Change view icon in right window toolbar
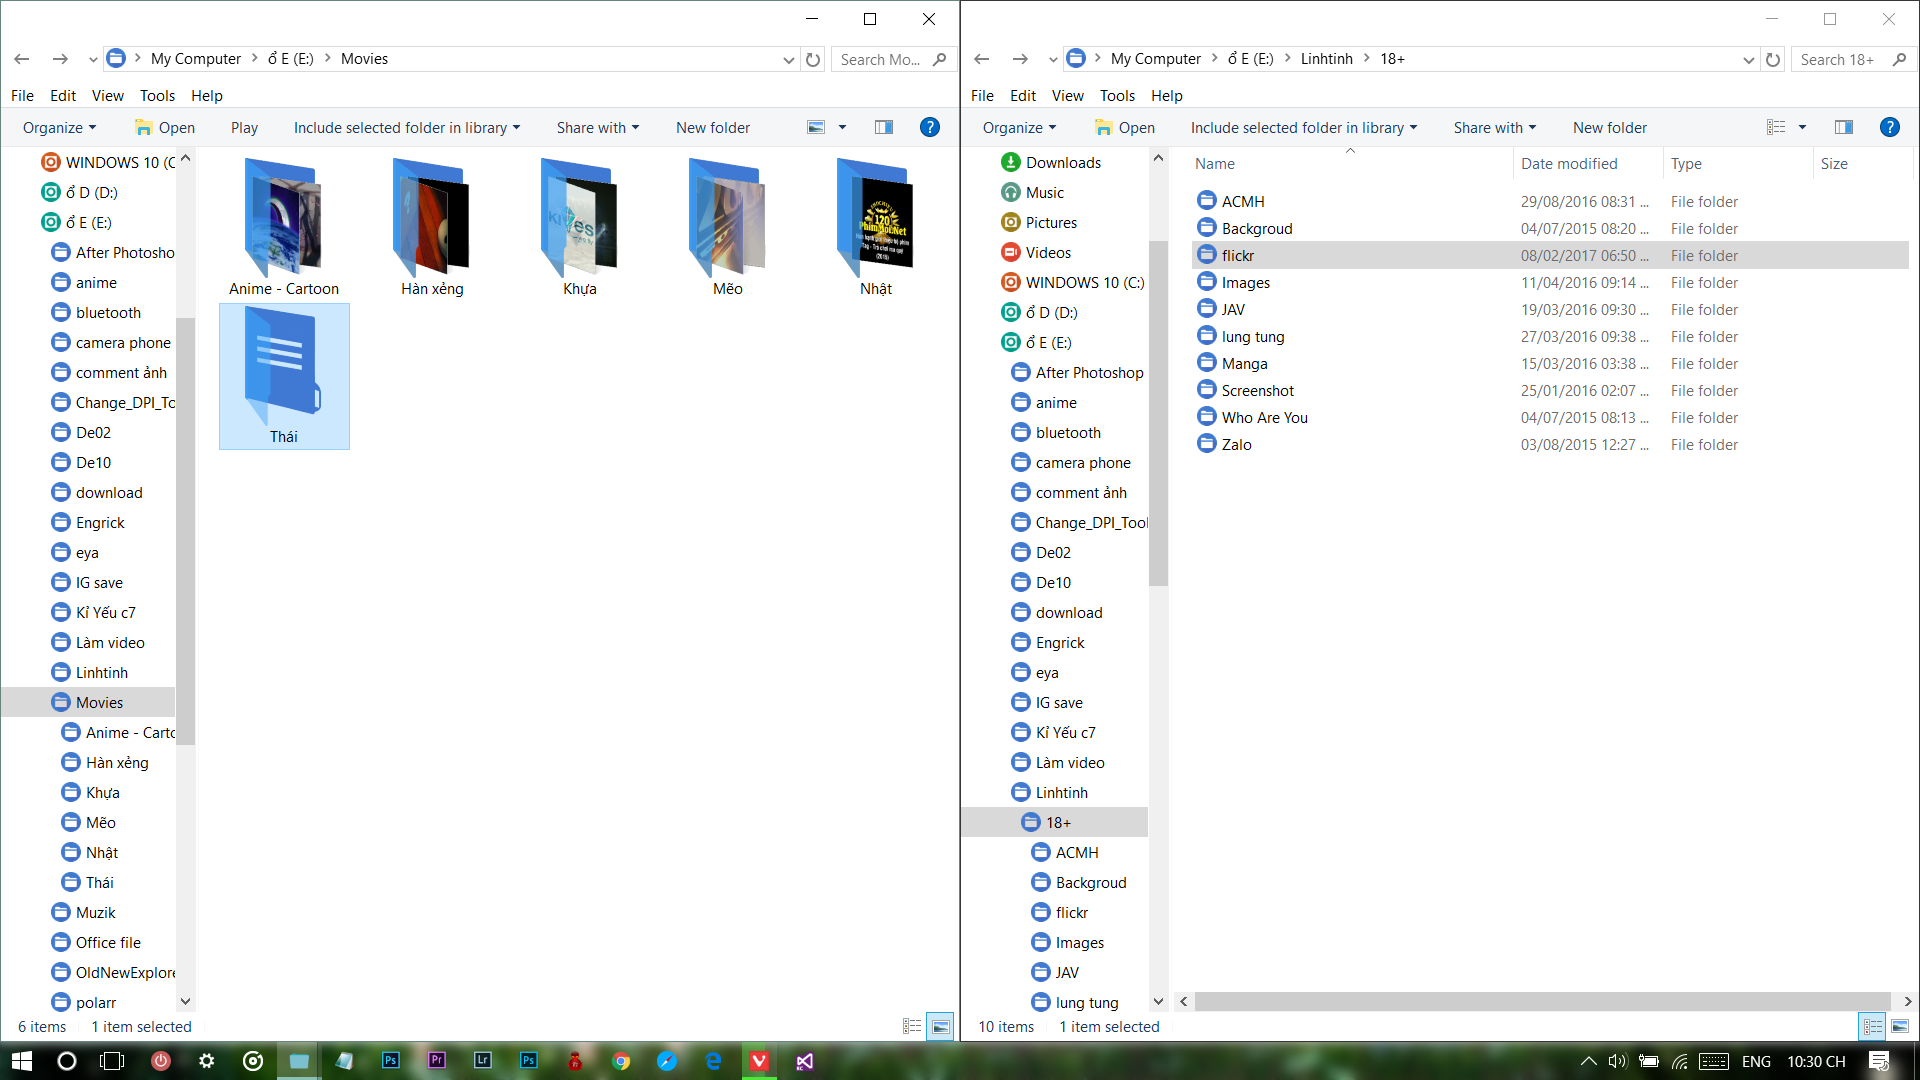The width and height of the screenshot is (1920, 1080). click(1776, 127)
